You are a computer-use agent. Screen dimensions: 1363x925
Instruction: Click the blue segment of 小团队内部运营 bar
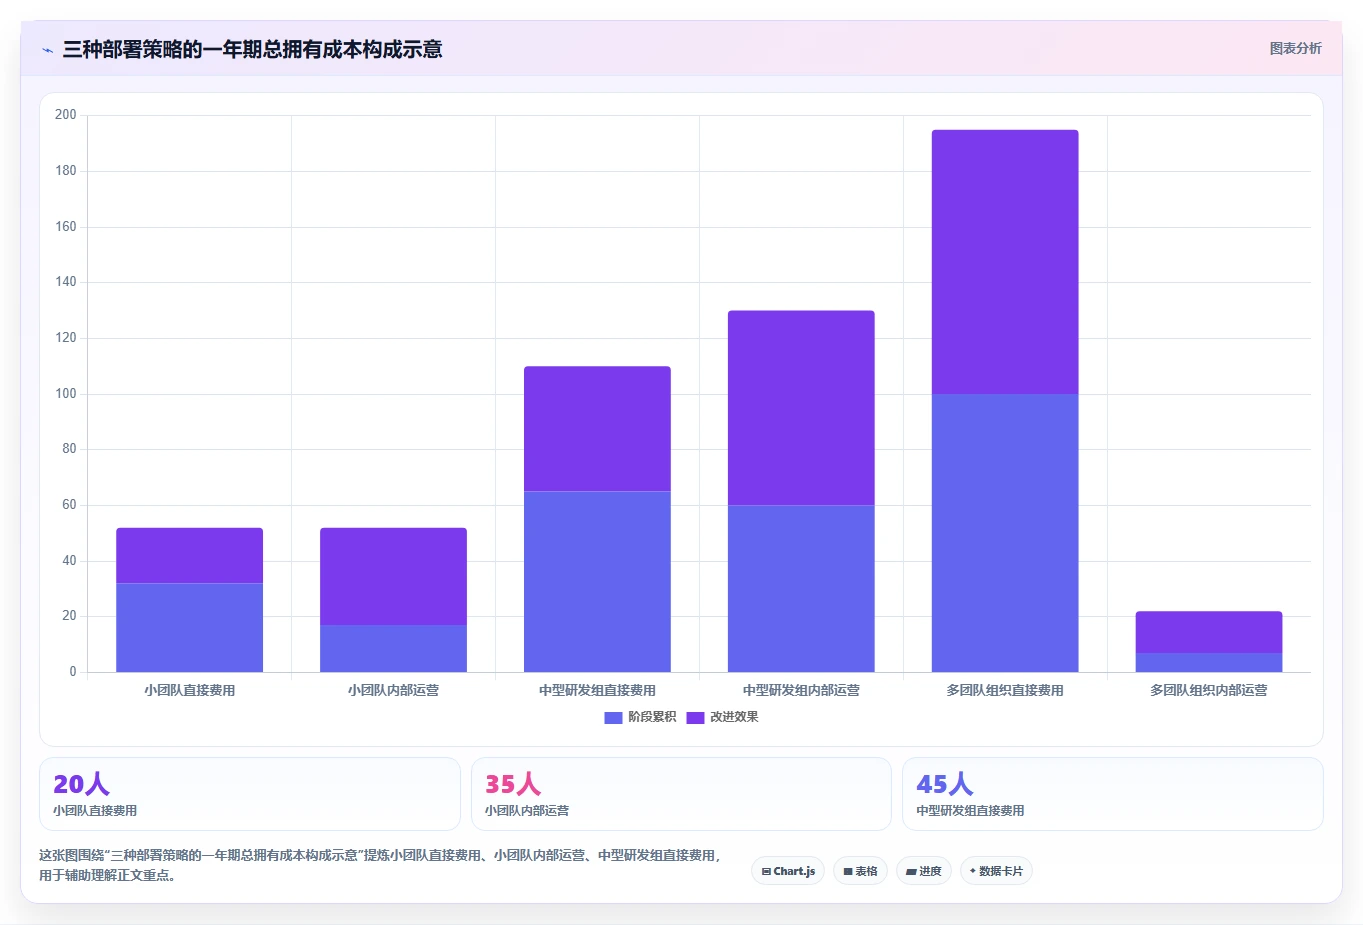[393, 648]
